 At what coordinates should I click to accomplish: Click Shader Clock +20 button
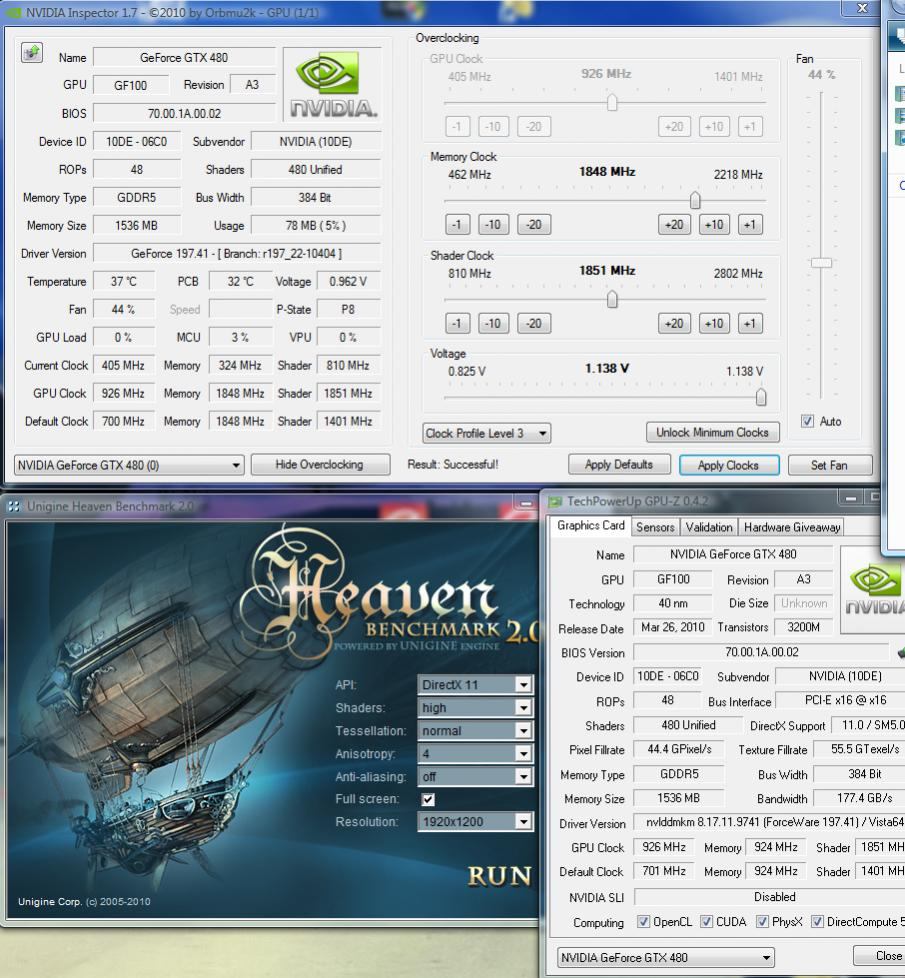click(674, 323)
